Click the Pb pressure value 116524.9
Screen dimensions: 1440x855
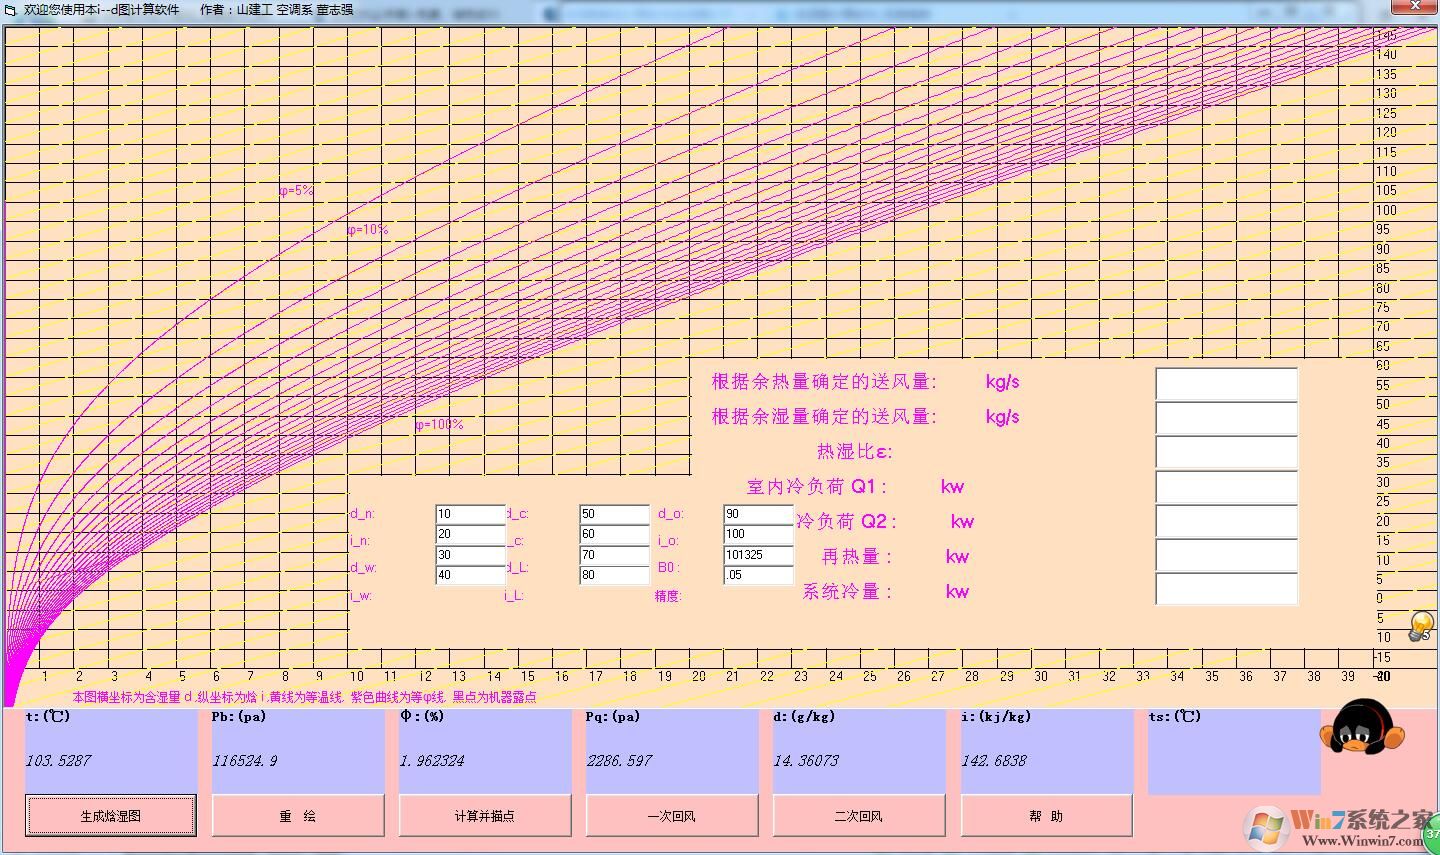pyautogui.click(x=245, y=761)
